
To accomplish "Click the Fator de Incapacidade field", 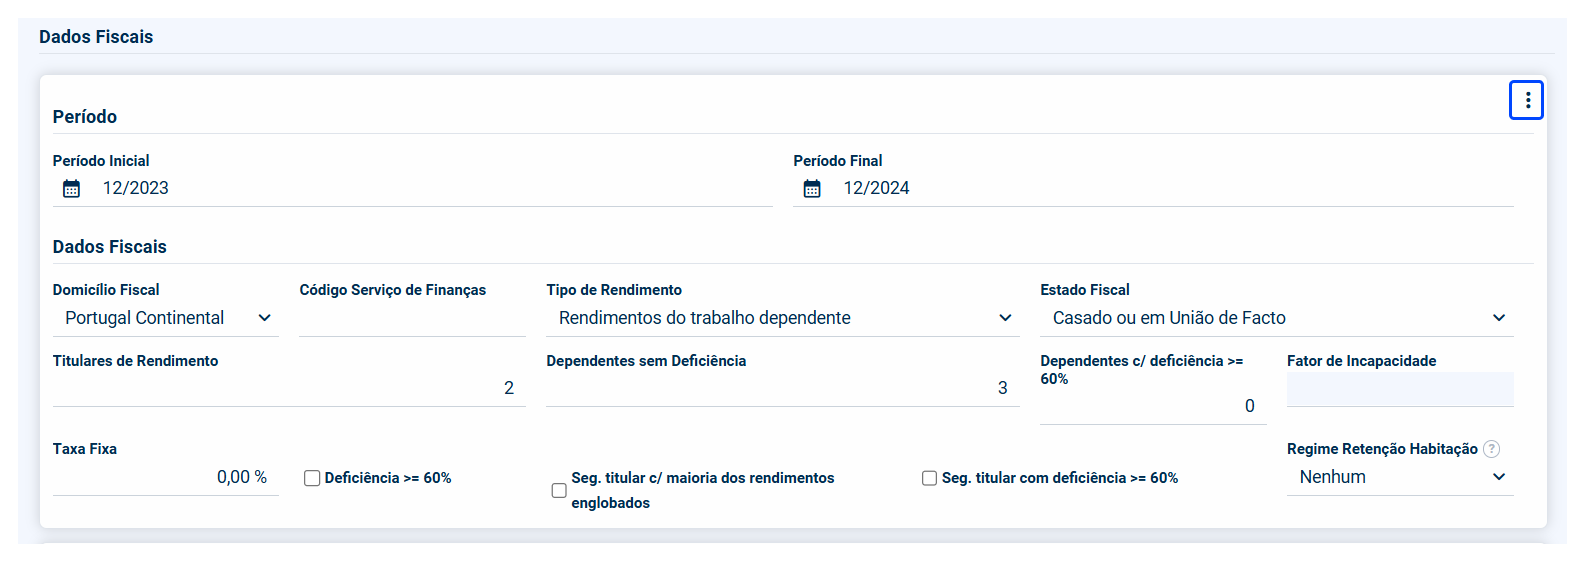I will point(1399,389).
